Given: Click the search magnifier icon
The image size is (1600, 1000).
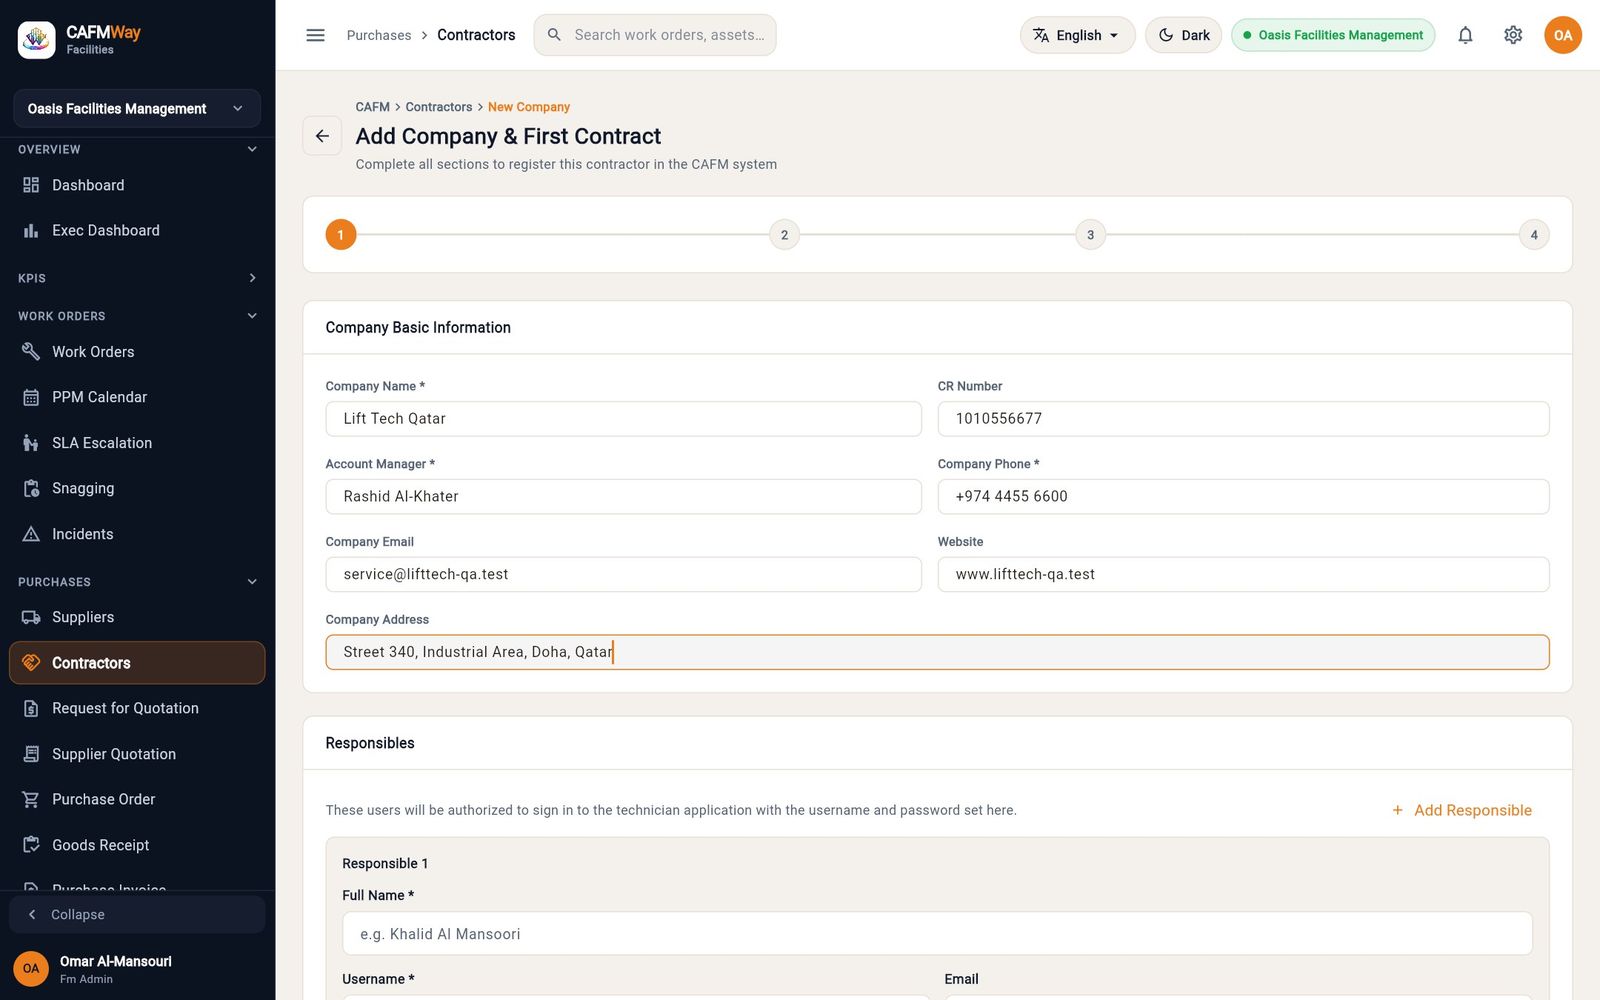Looking at the screenshot, I should (554, 35).
